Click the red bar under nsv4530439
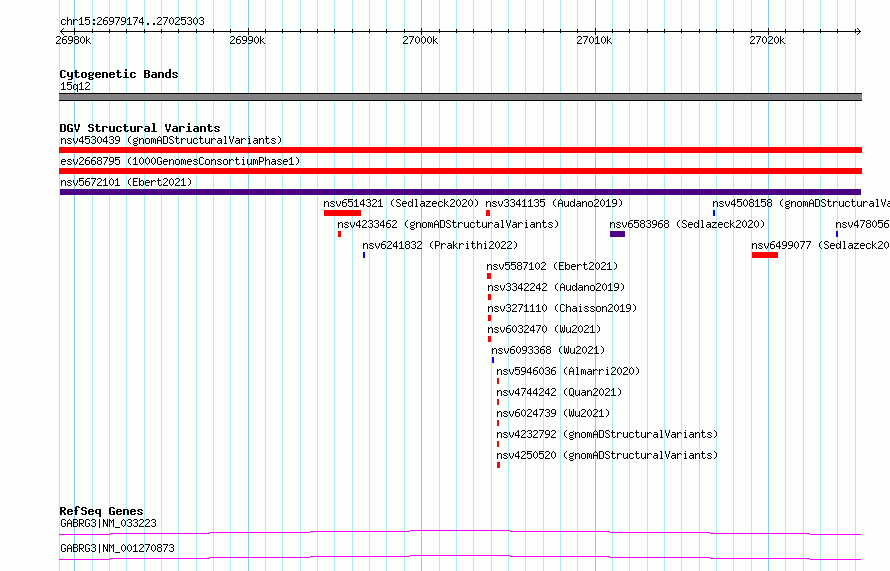The width and height of the screenshot is (890, 571). 460,150
